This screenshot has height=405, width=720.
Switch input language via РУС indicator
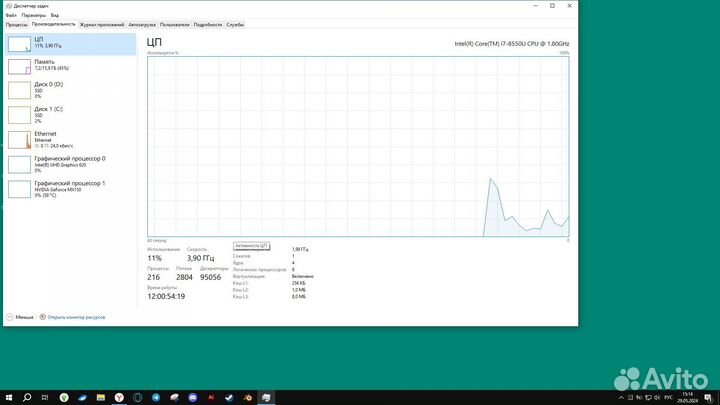pyautogui.click(x=669, y=398)
